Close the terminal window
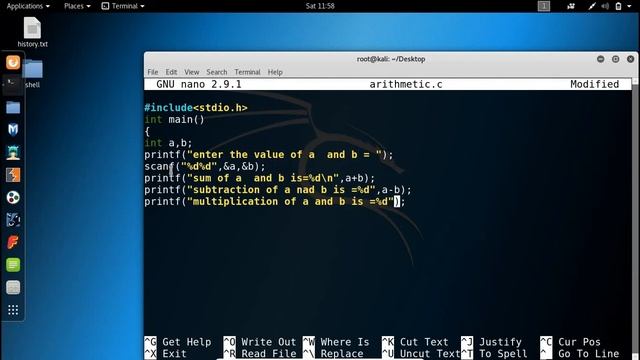 pos(630,59)
